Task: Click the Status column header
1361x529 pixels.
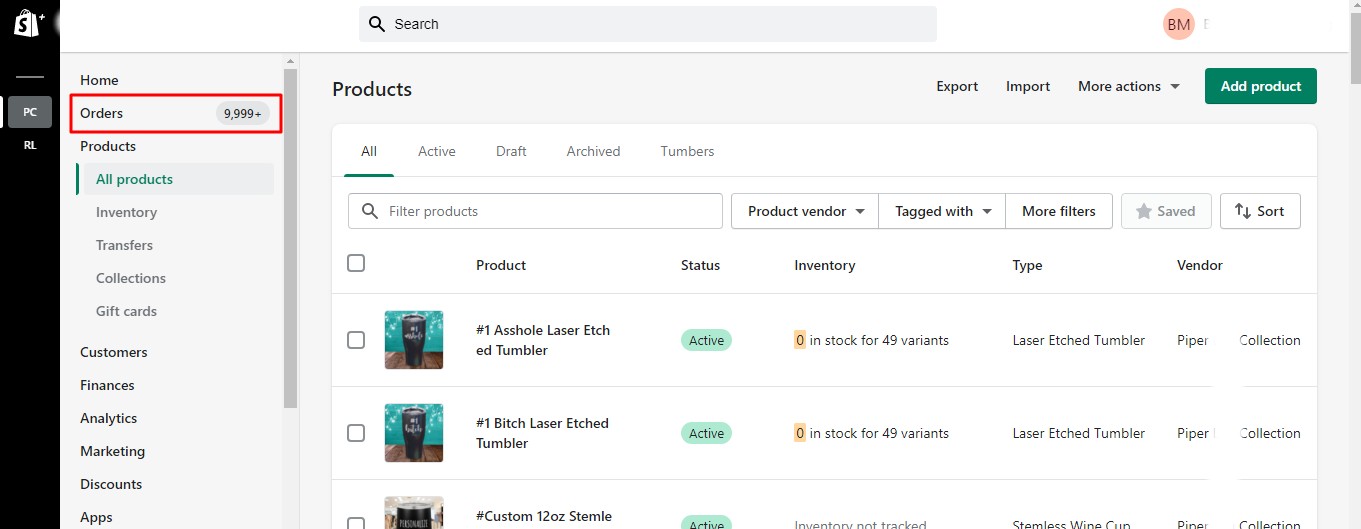Action: 700,265
